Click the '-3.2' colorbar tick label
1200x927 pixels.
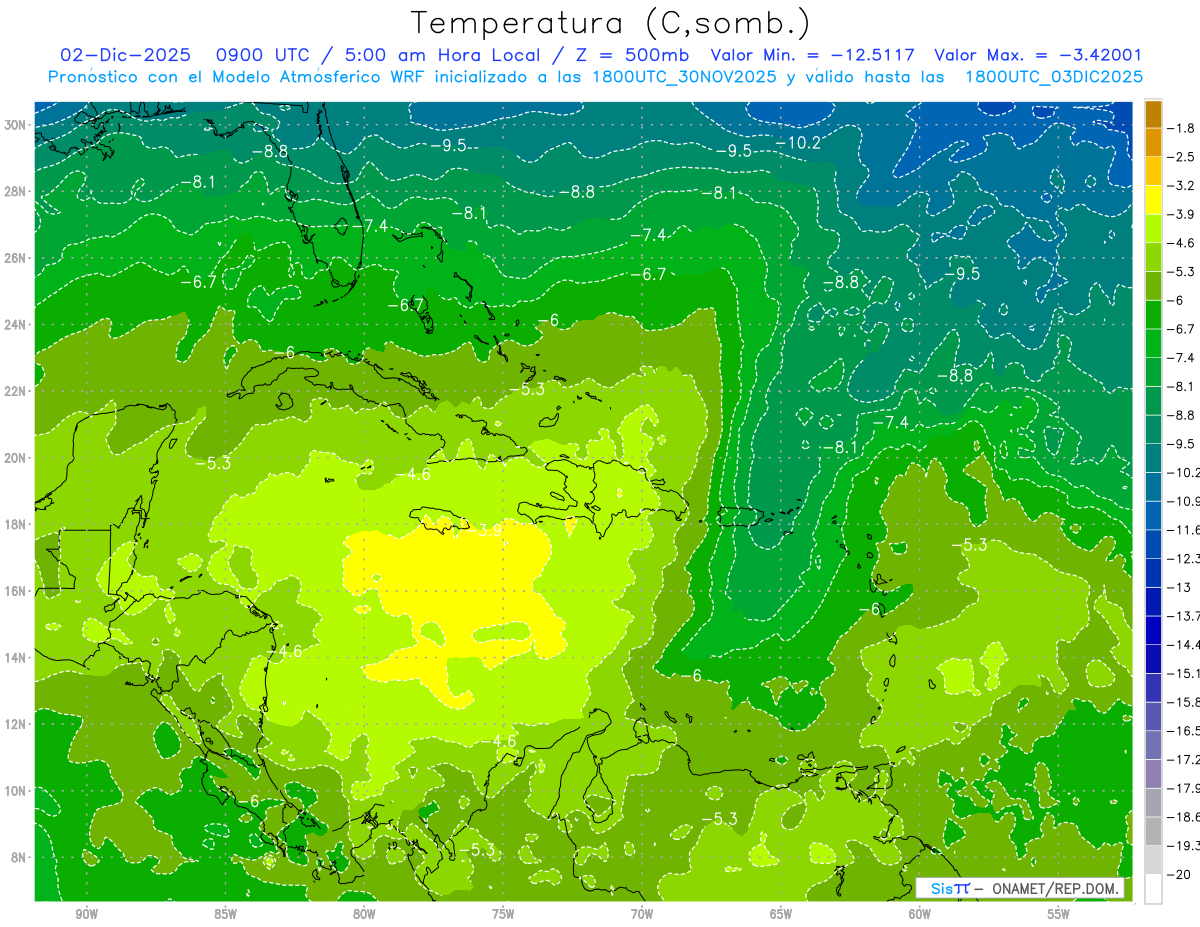[1180, 185]
